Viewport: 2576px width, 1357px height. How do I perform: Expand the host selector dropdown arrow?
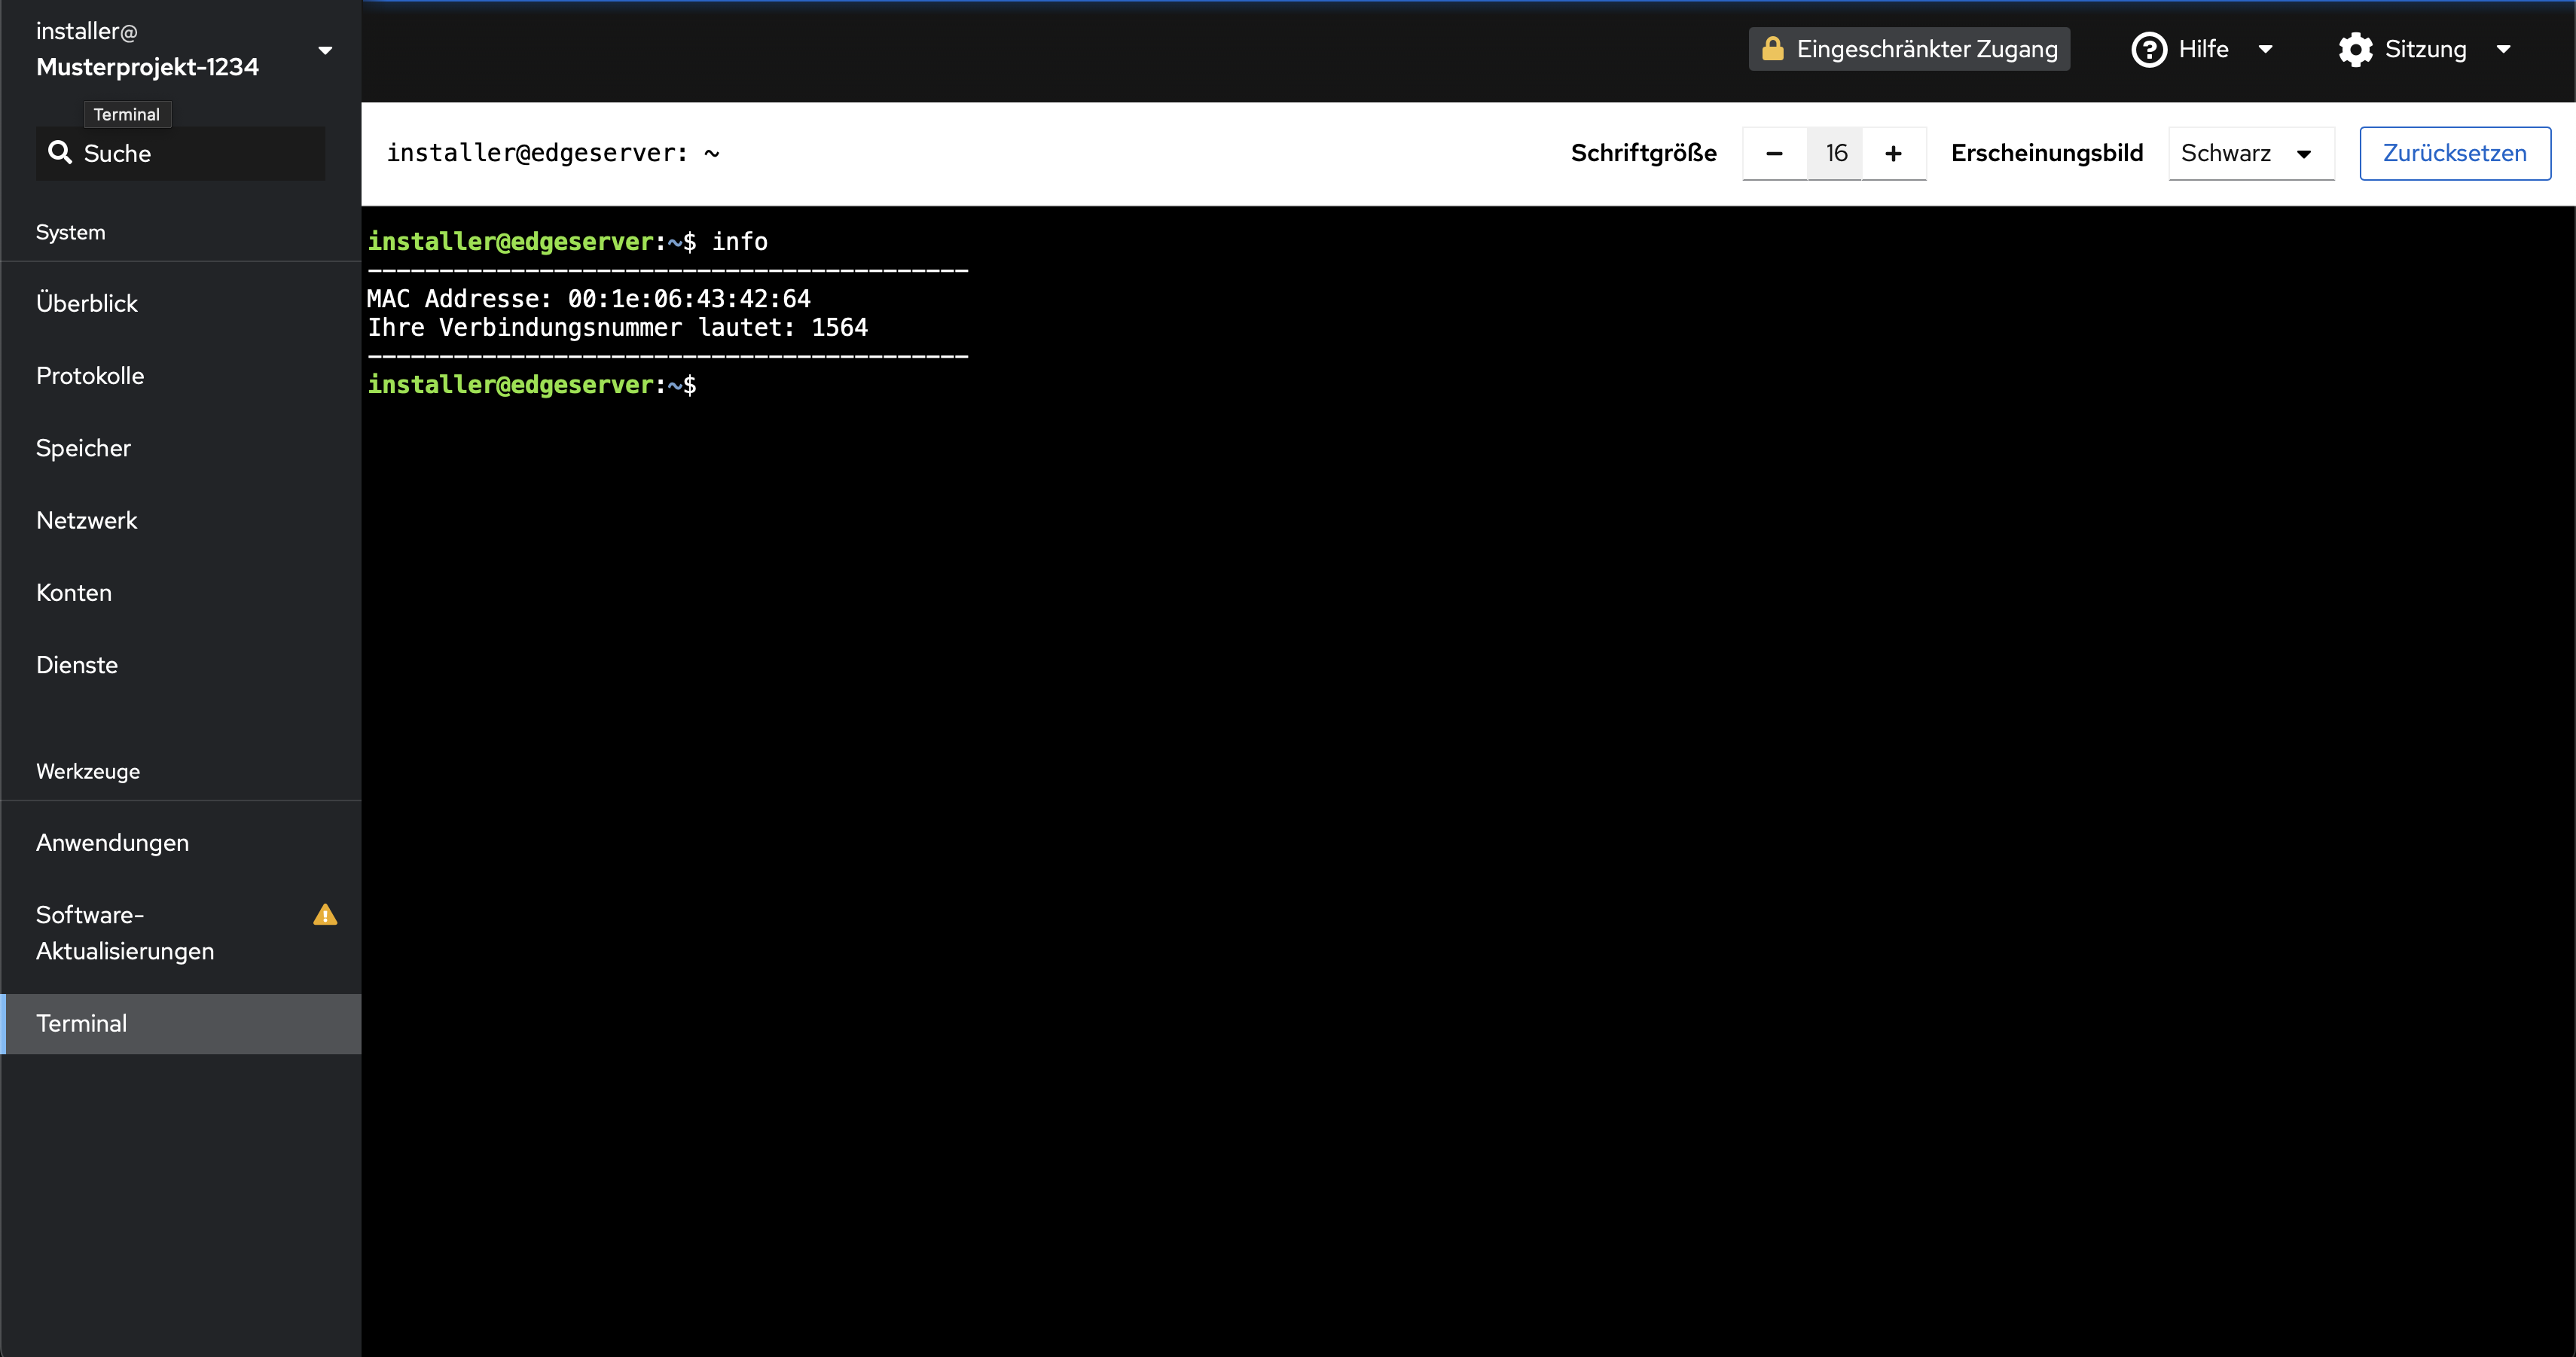coord(325,50)
